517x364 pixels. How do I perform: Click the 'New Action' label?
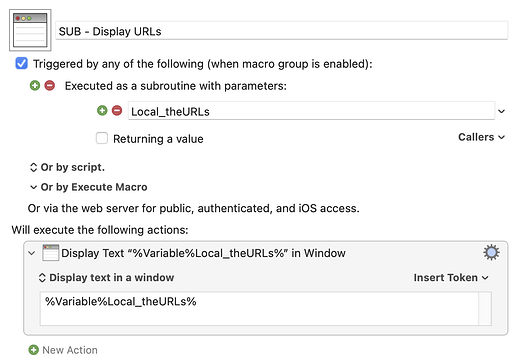point(70,350)
